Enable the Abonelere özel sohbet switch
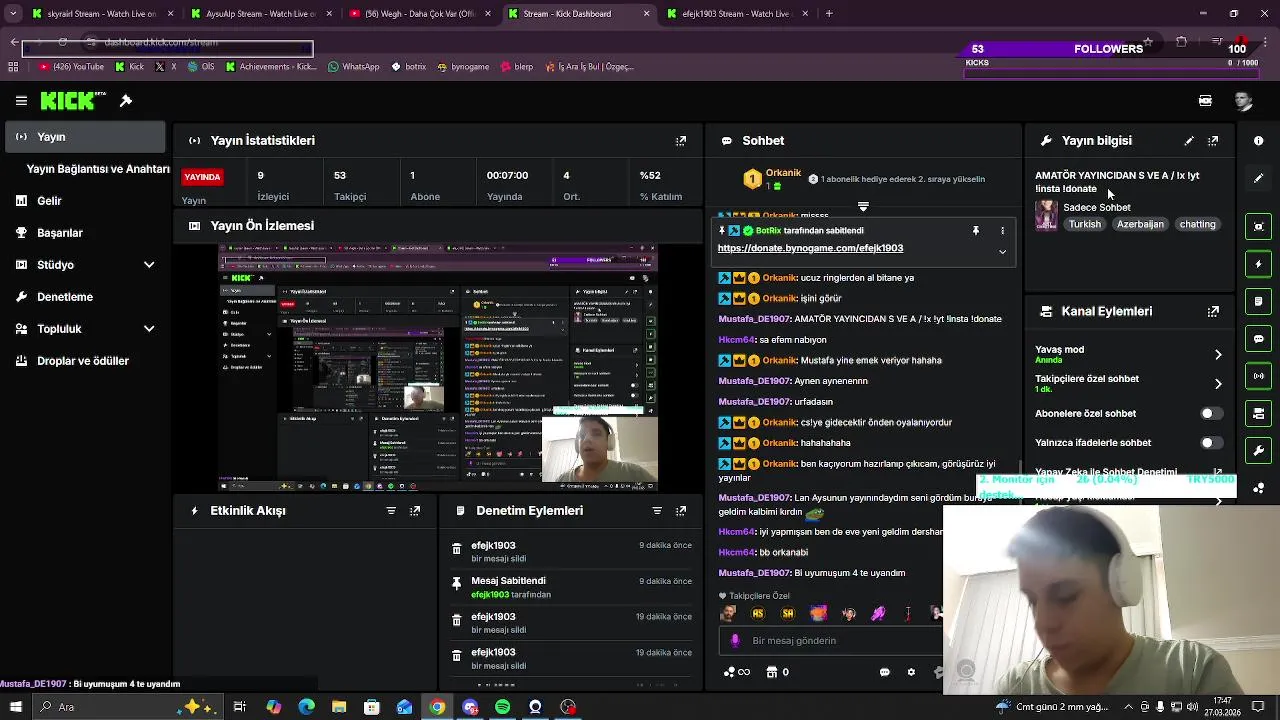1280x720 pixels. (1210, 414)
